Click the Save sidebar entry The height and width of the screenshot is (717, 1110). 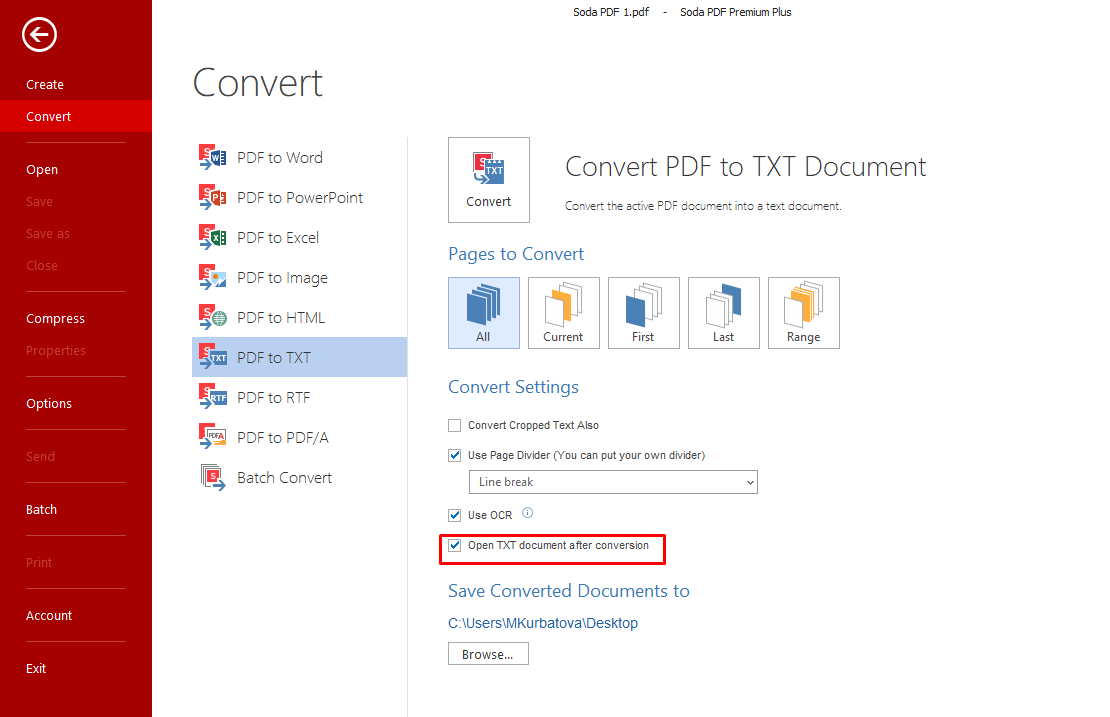[39, 202]
